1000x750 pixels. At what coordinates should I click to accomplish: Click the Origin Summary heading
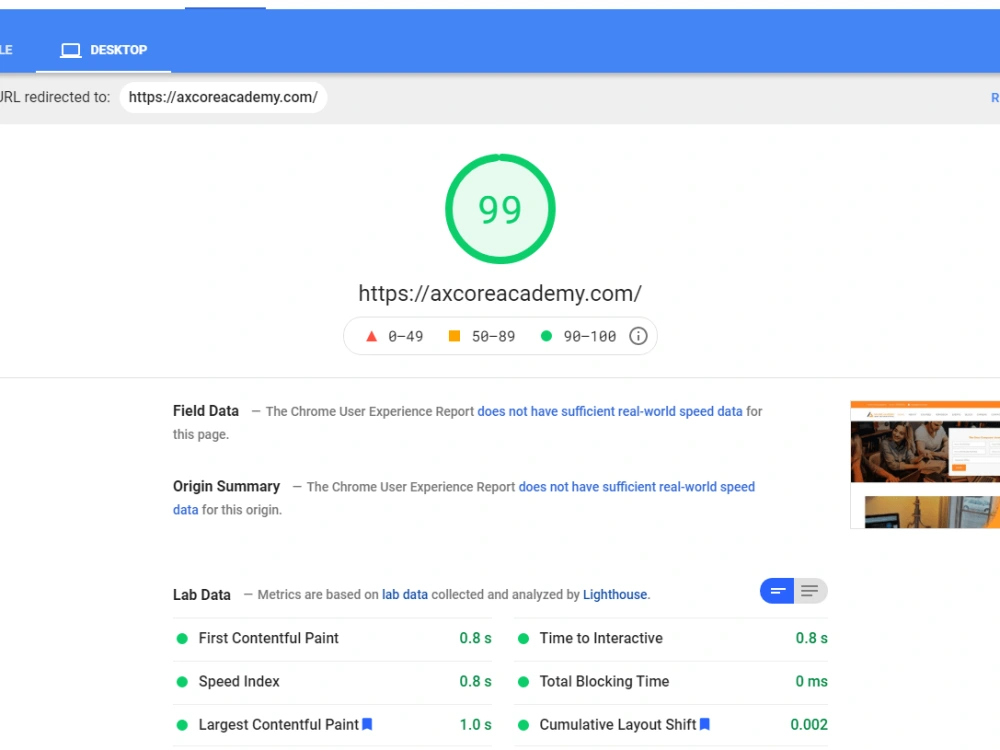[226, 486]
